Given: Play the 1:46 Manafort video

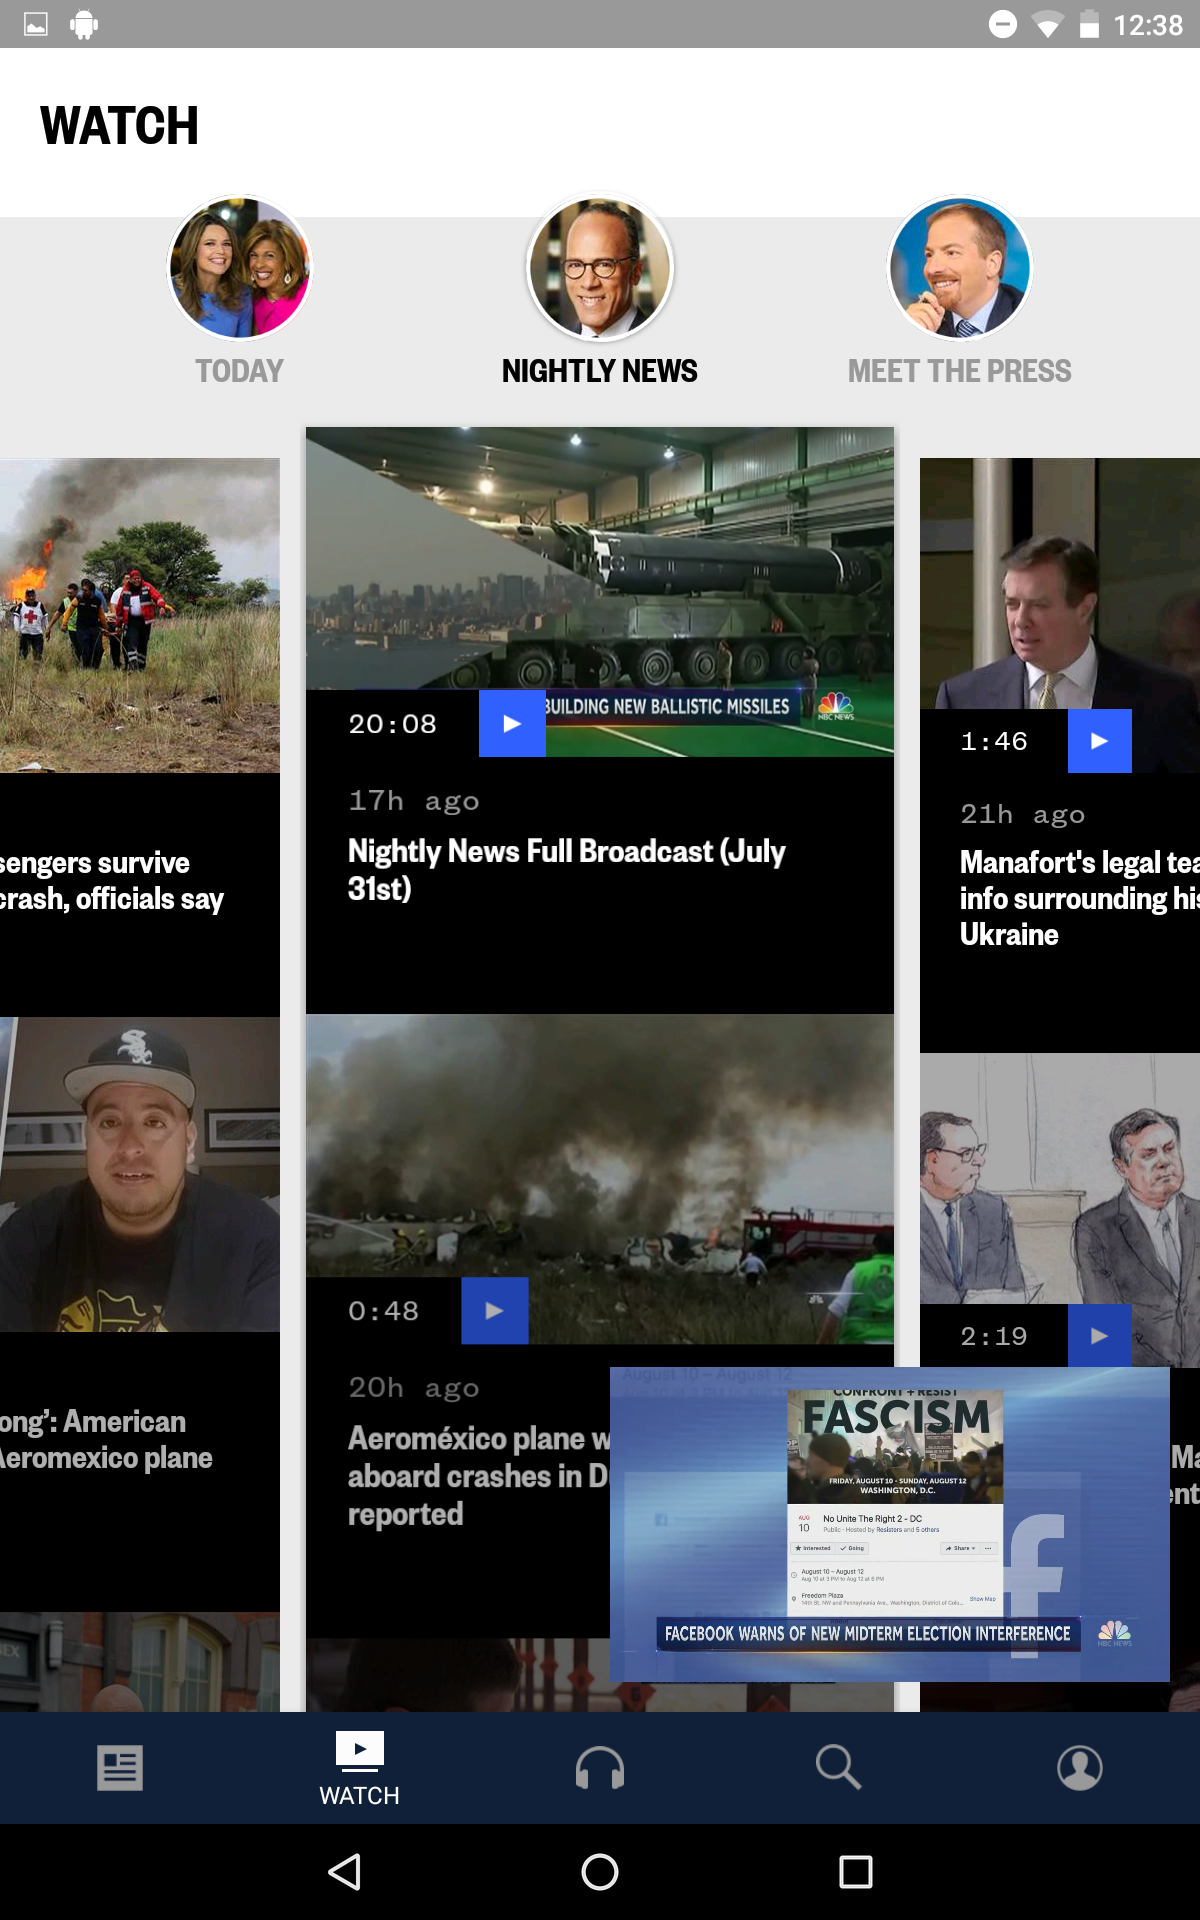Looking at the screenshot, I should point(1100,741).
